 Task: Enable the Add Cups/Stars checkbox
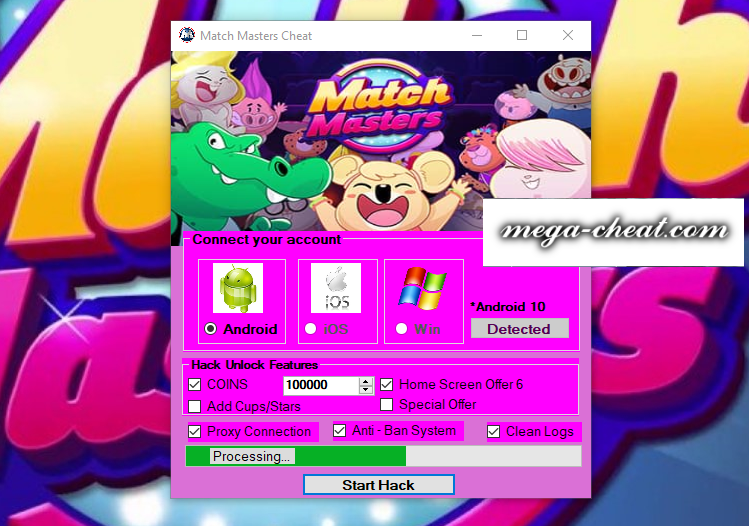194,407
